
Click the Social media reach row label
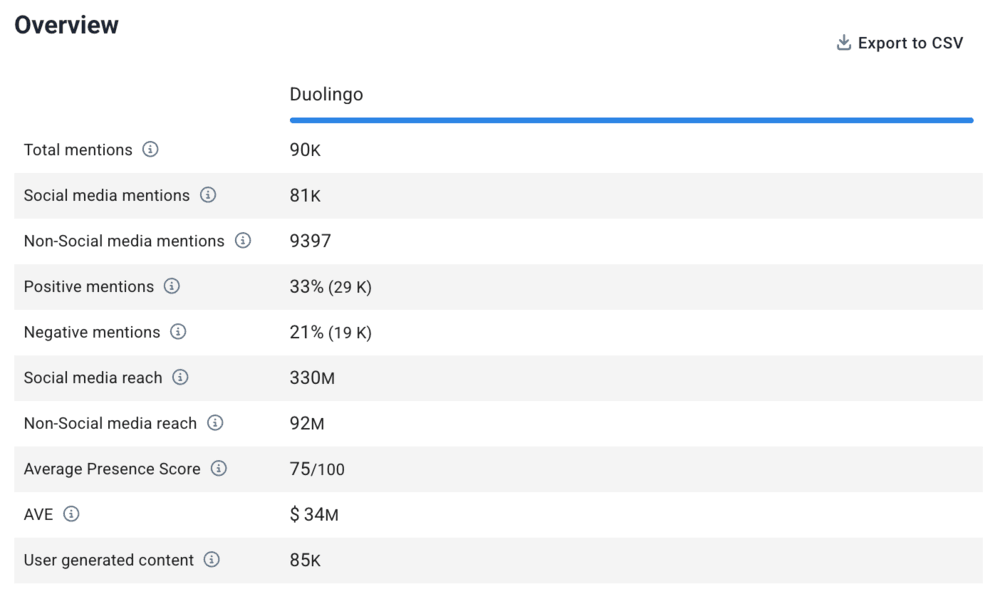pyautogui.click(x=93, y=378)
